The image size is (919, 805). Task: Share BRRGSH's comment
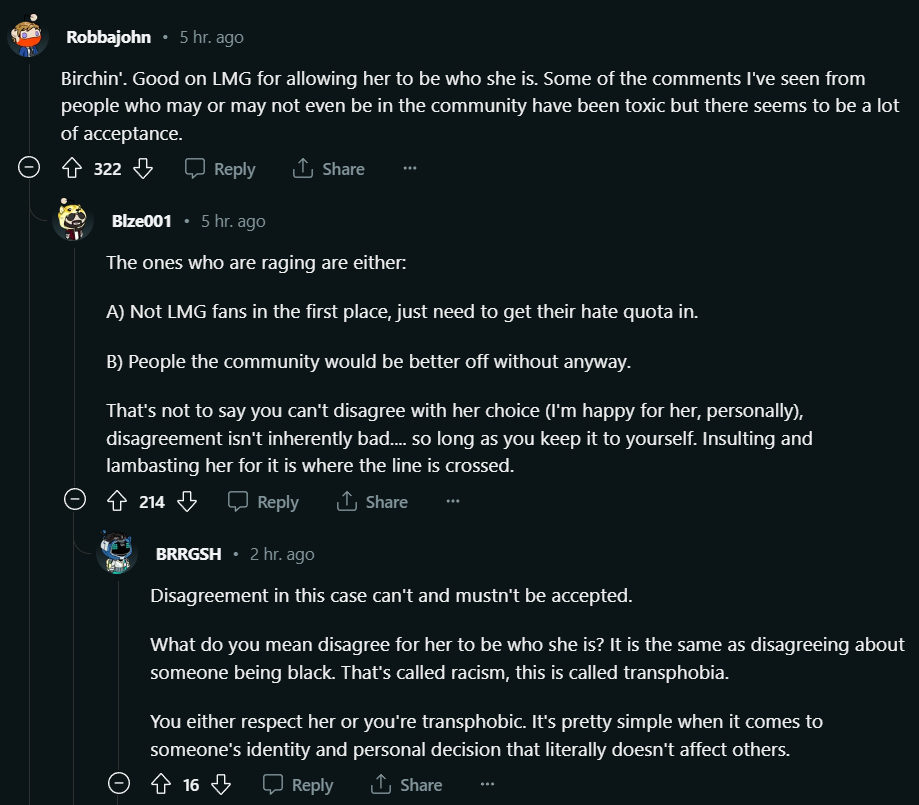(406, 785)
